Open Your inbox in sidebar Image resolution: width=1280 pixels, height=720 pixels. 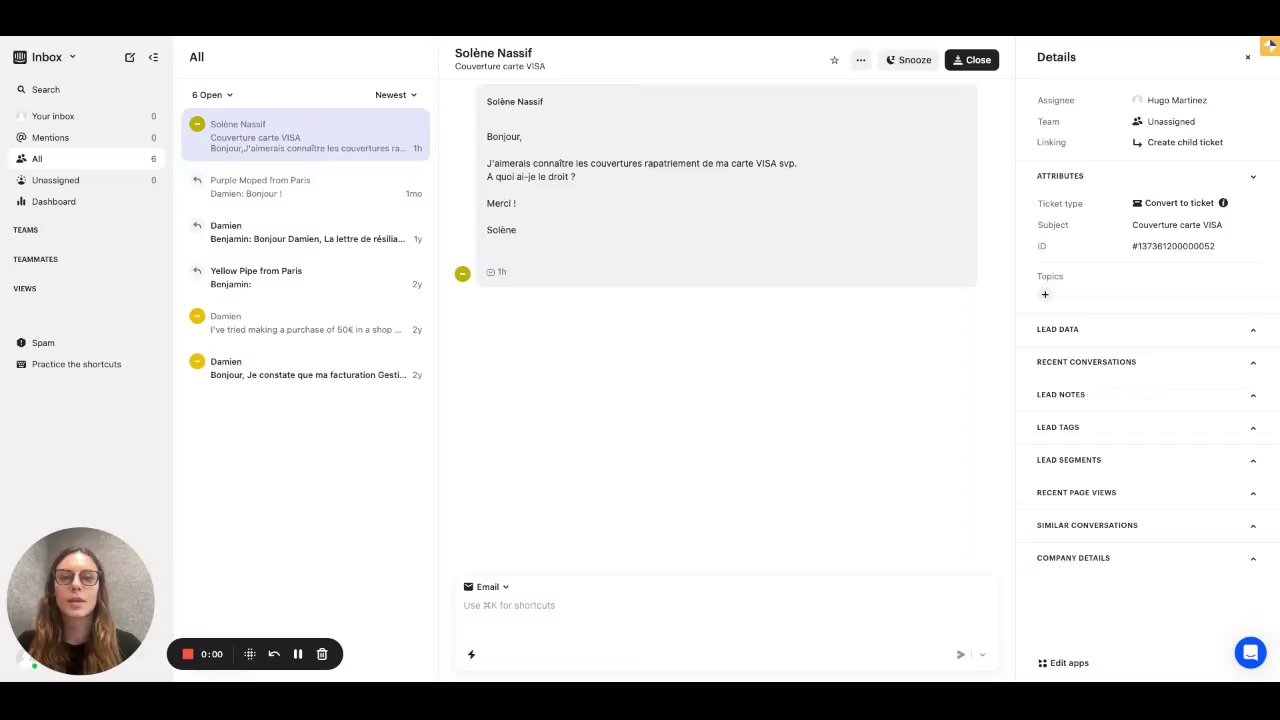tap(86, 116)
